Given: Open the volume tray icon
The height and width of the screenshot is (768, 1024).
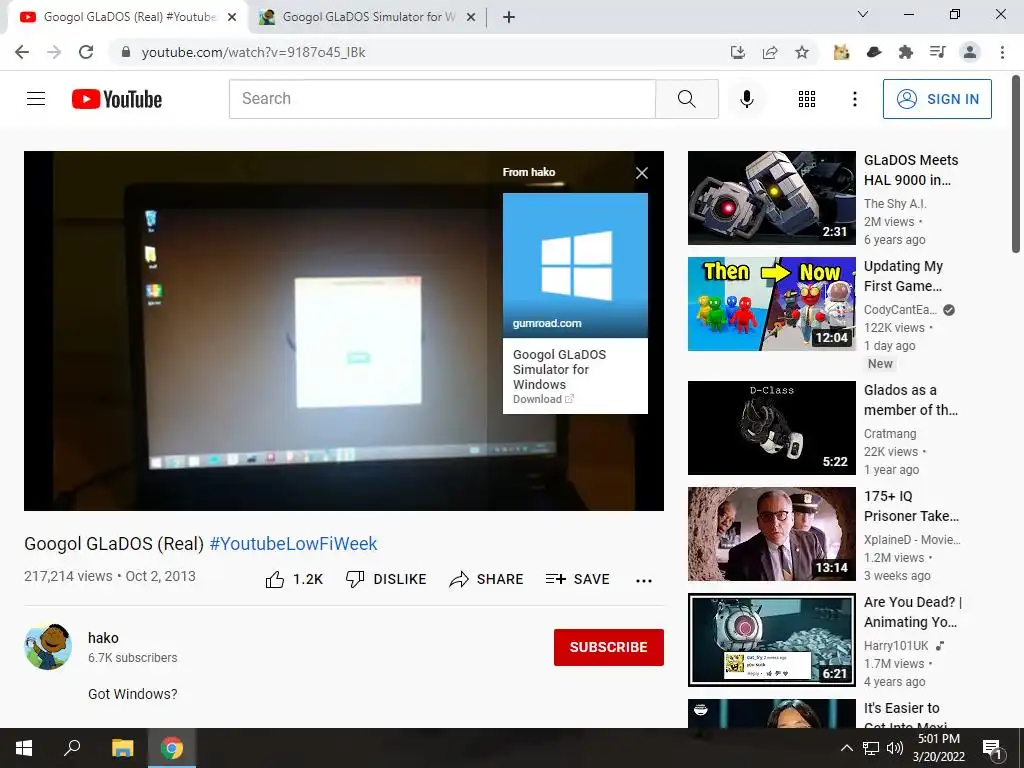Looking at the screenshot, I should (895, 748).
